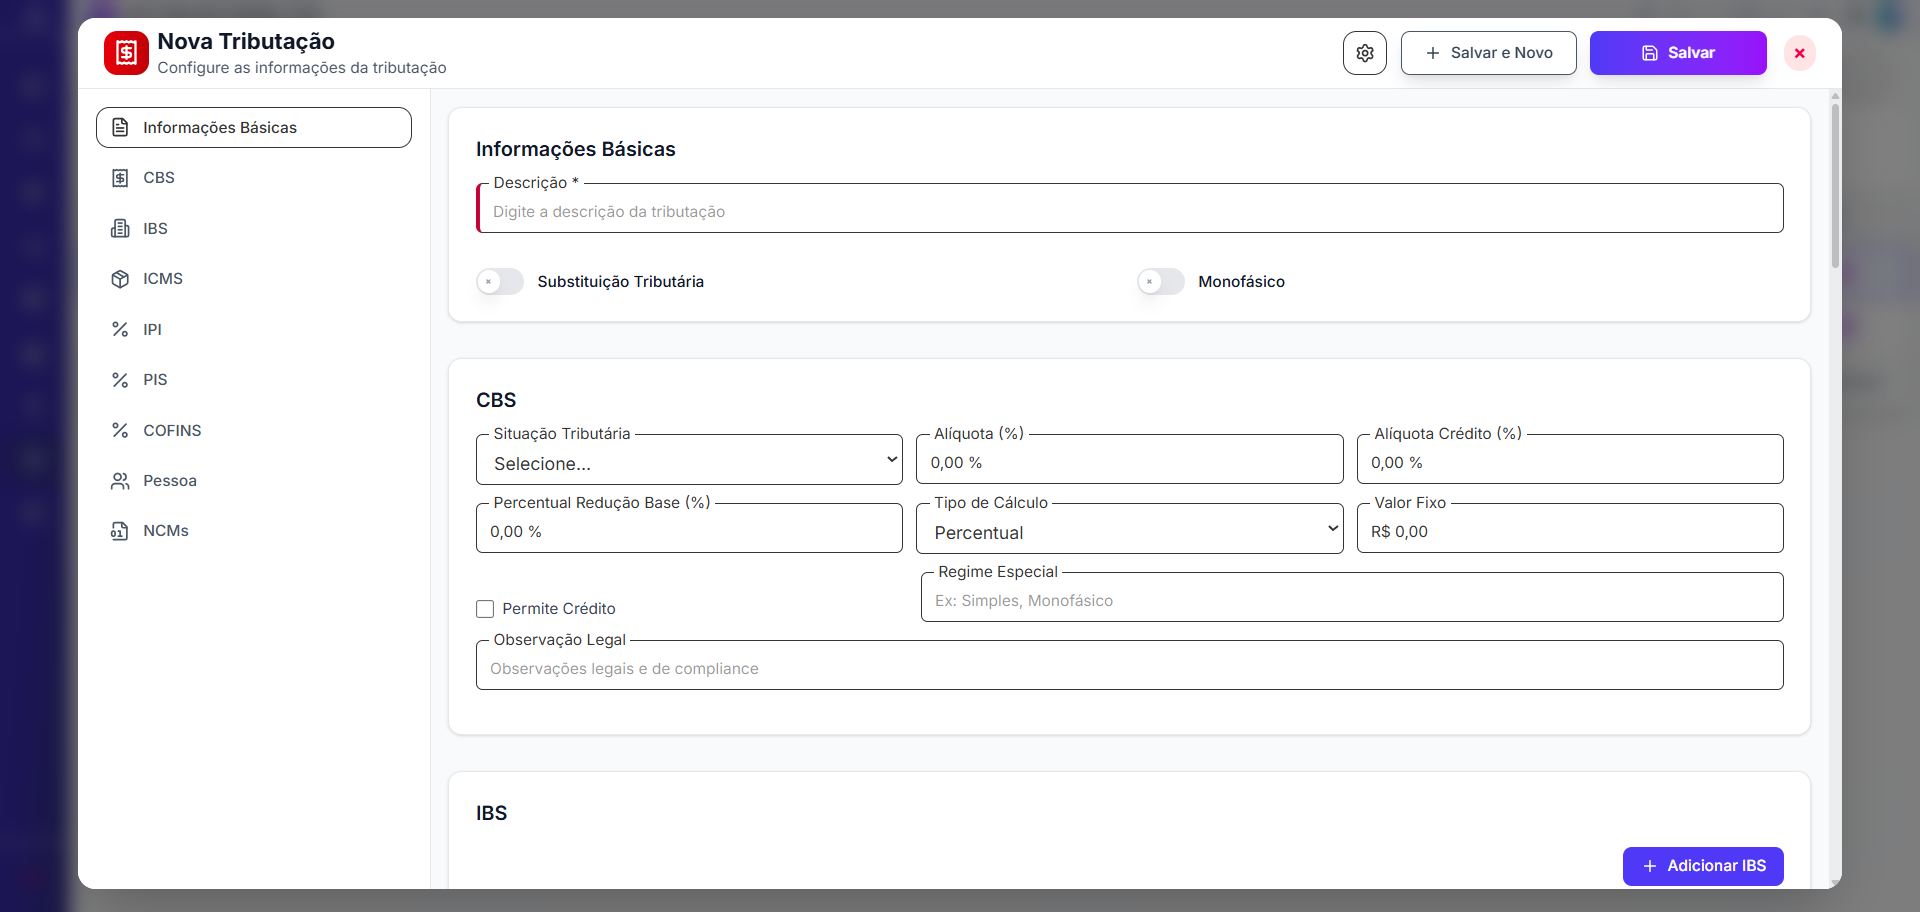Click the purple Salvar button
The width and height of the screenshot is (1920, 912).
pos(1678,53)
